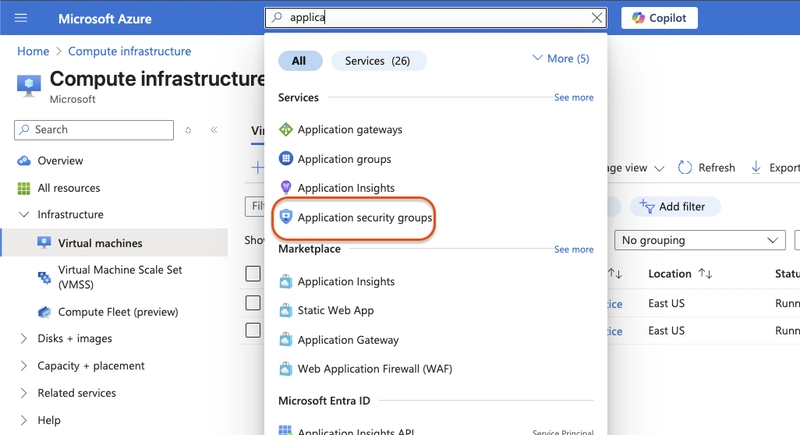
Task: Select the Services (26) filter pill
Action: (378, 61)
